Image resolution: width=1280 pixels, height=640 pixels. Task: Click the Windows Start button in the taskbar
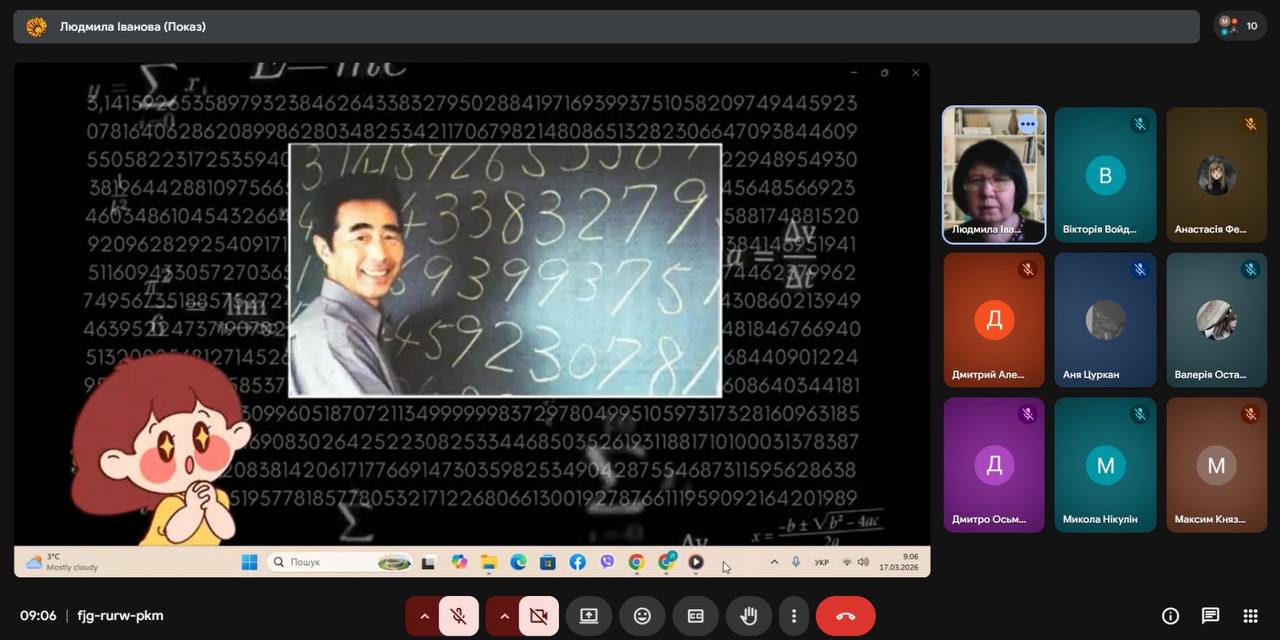249,562
